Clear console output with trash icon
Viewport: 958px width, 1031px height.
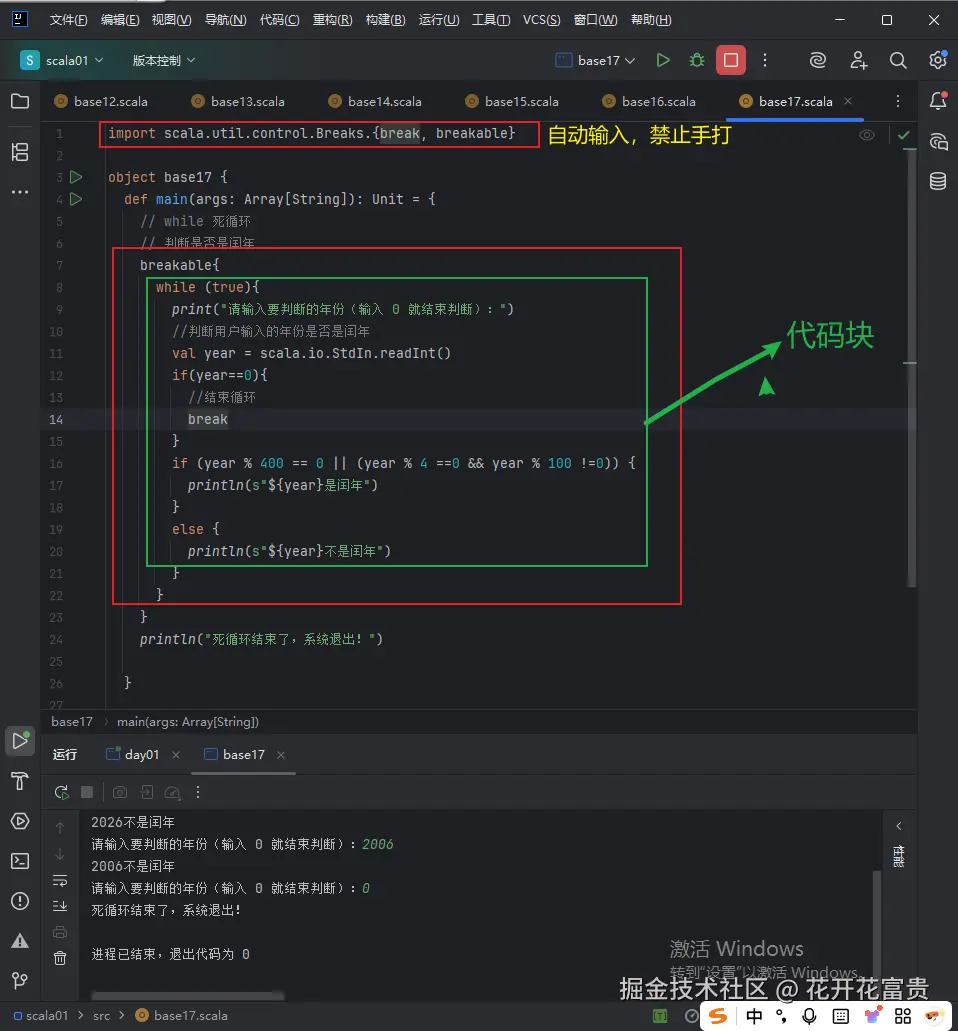pyautogui.click(x=60, y=958)
